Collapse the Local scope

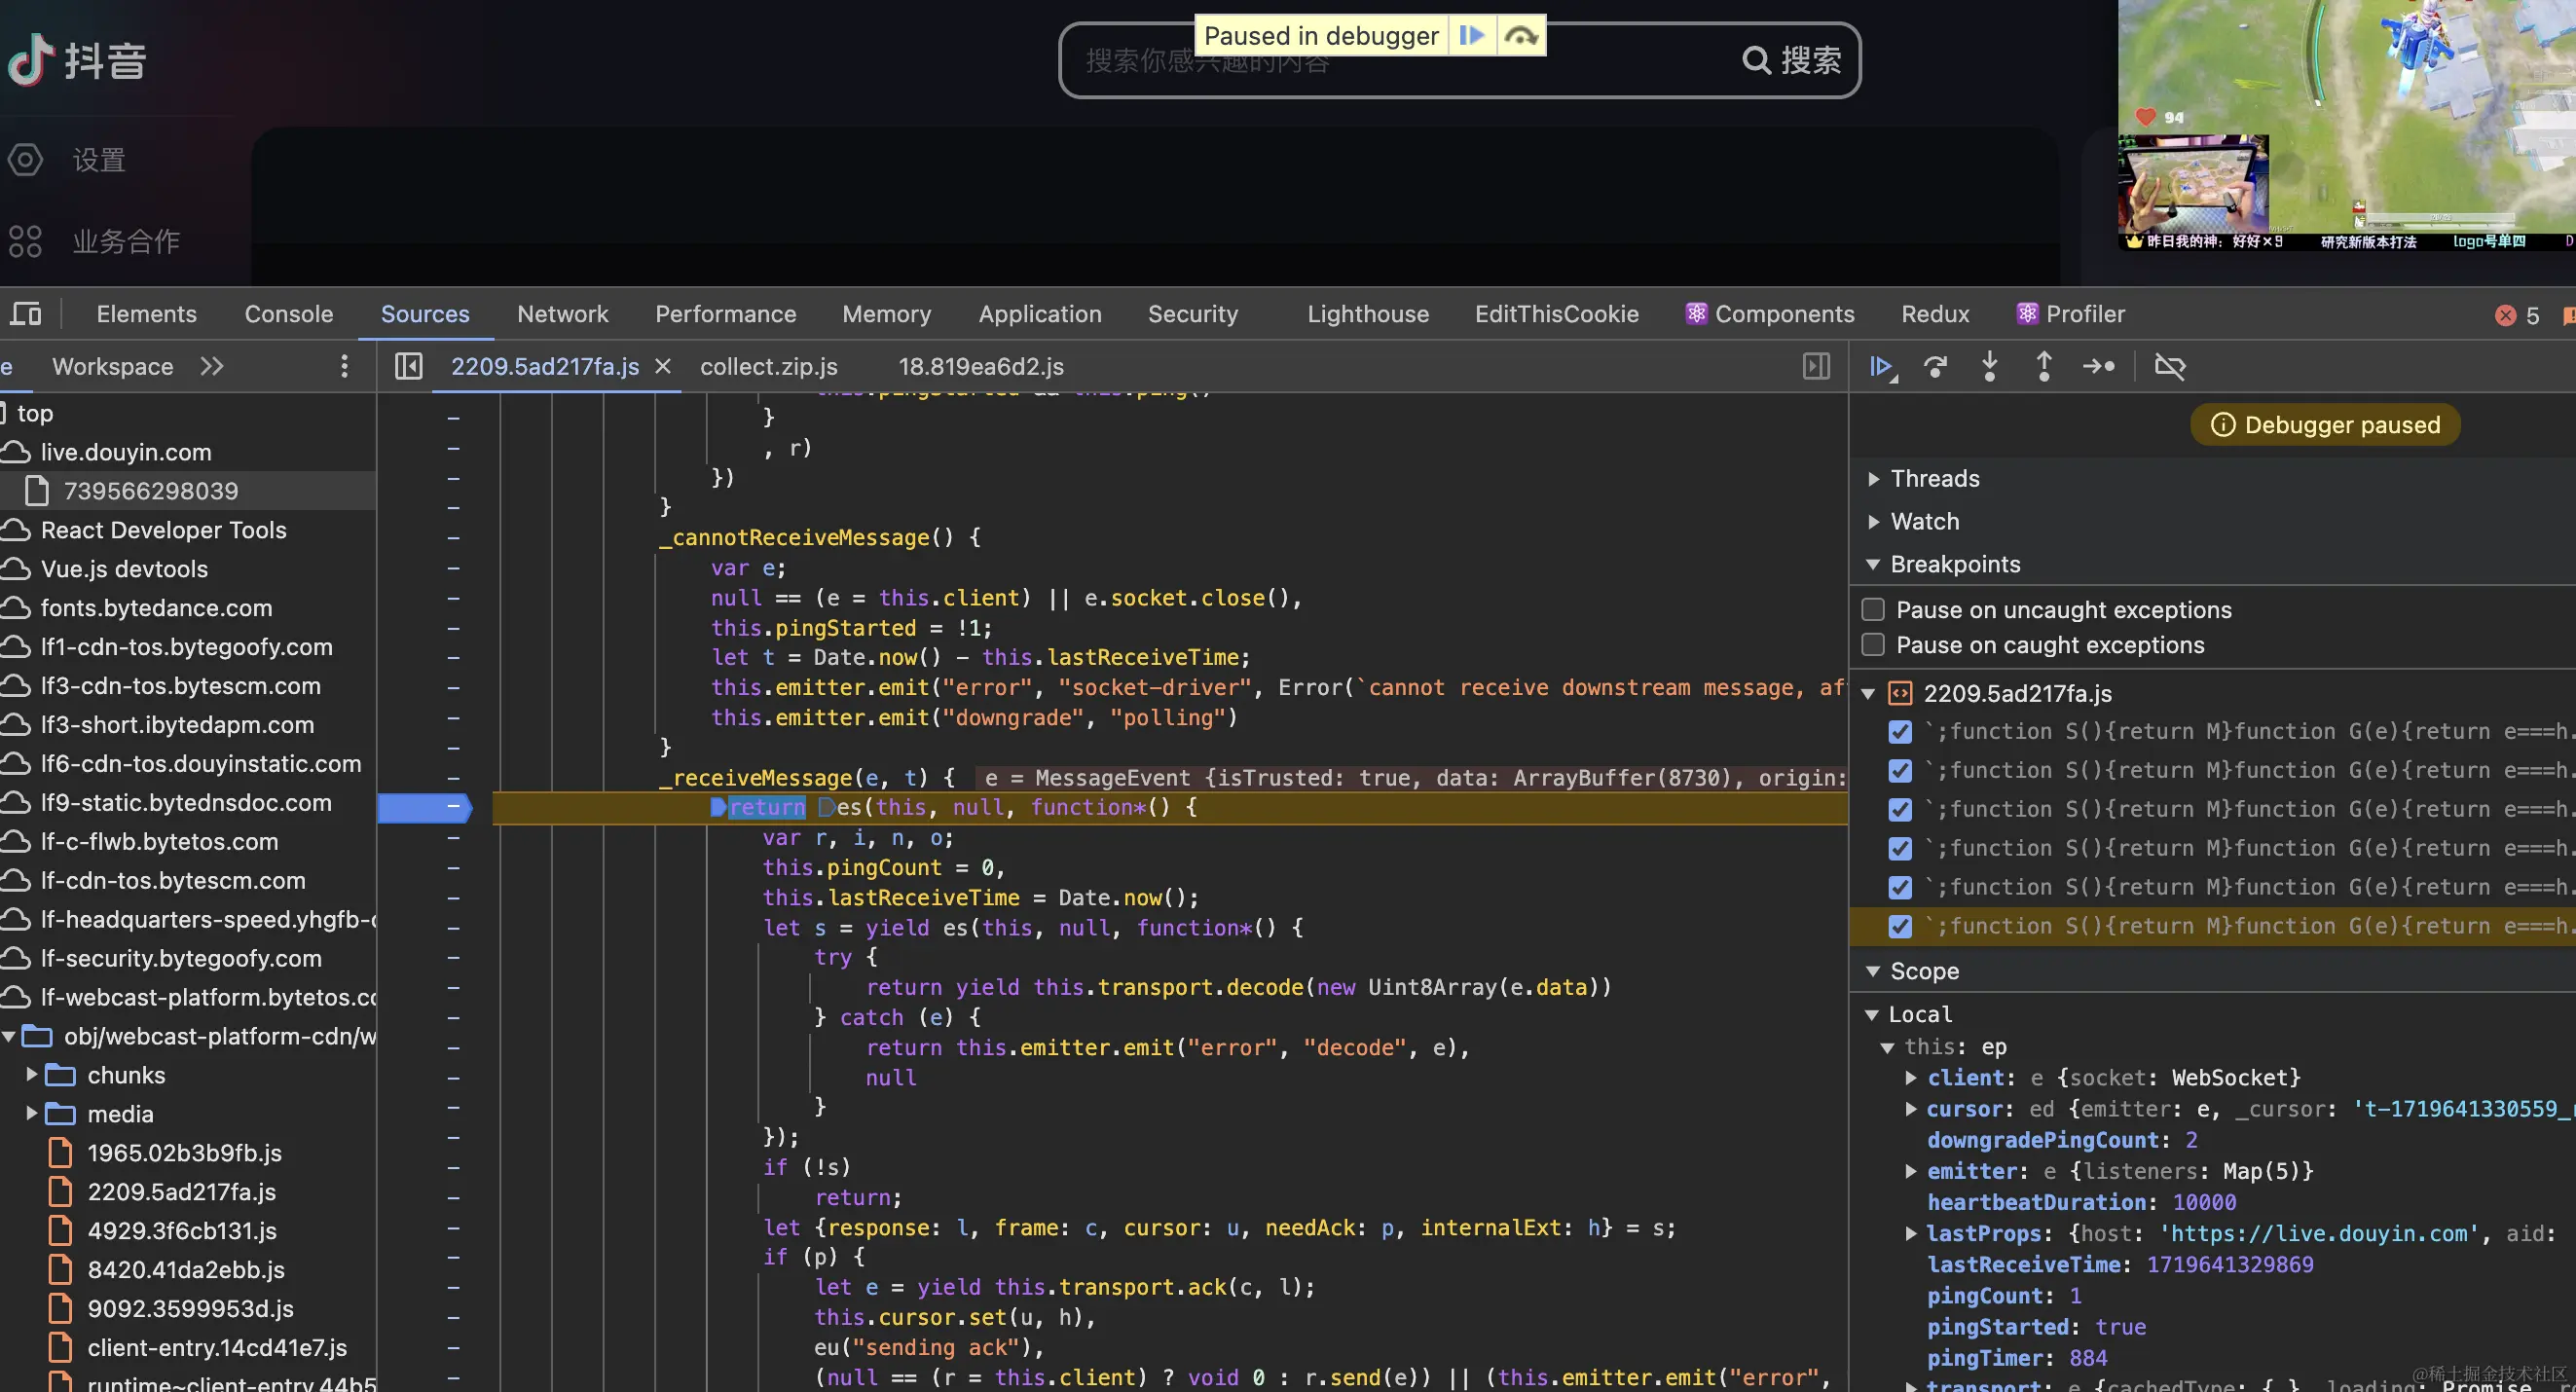point(1872,1015)
